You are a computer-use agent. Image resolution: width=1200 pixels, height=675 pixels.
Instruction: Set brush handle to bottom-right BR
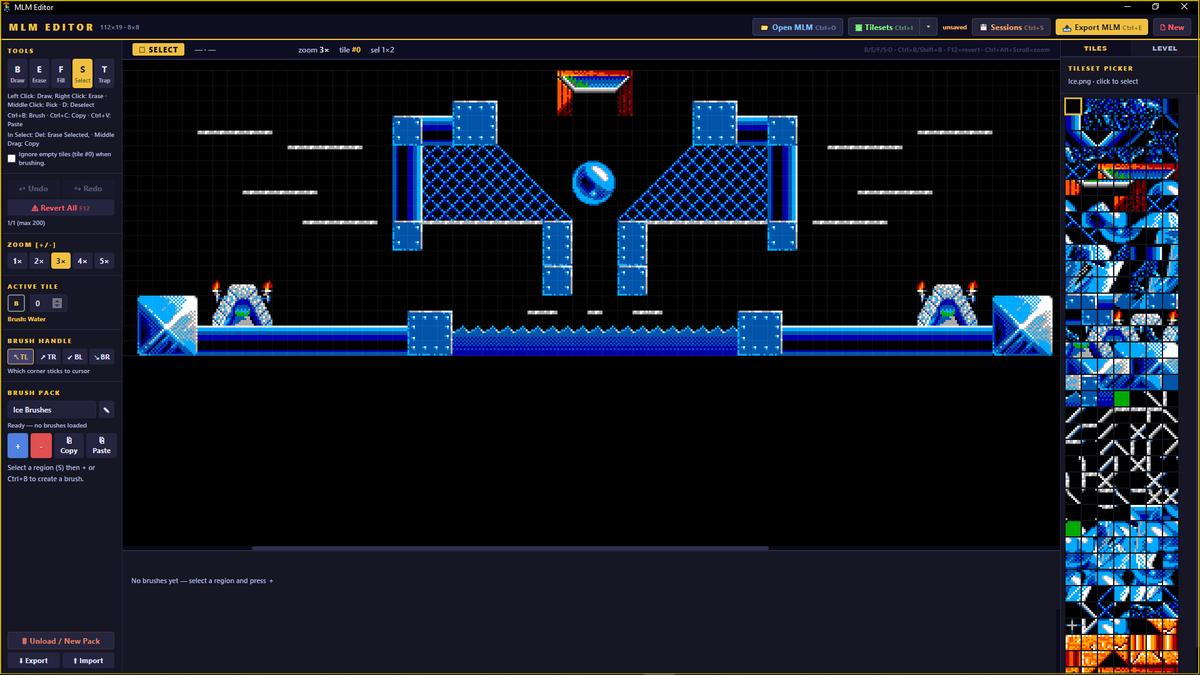(102, 356)
